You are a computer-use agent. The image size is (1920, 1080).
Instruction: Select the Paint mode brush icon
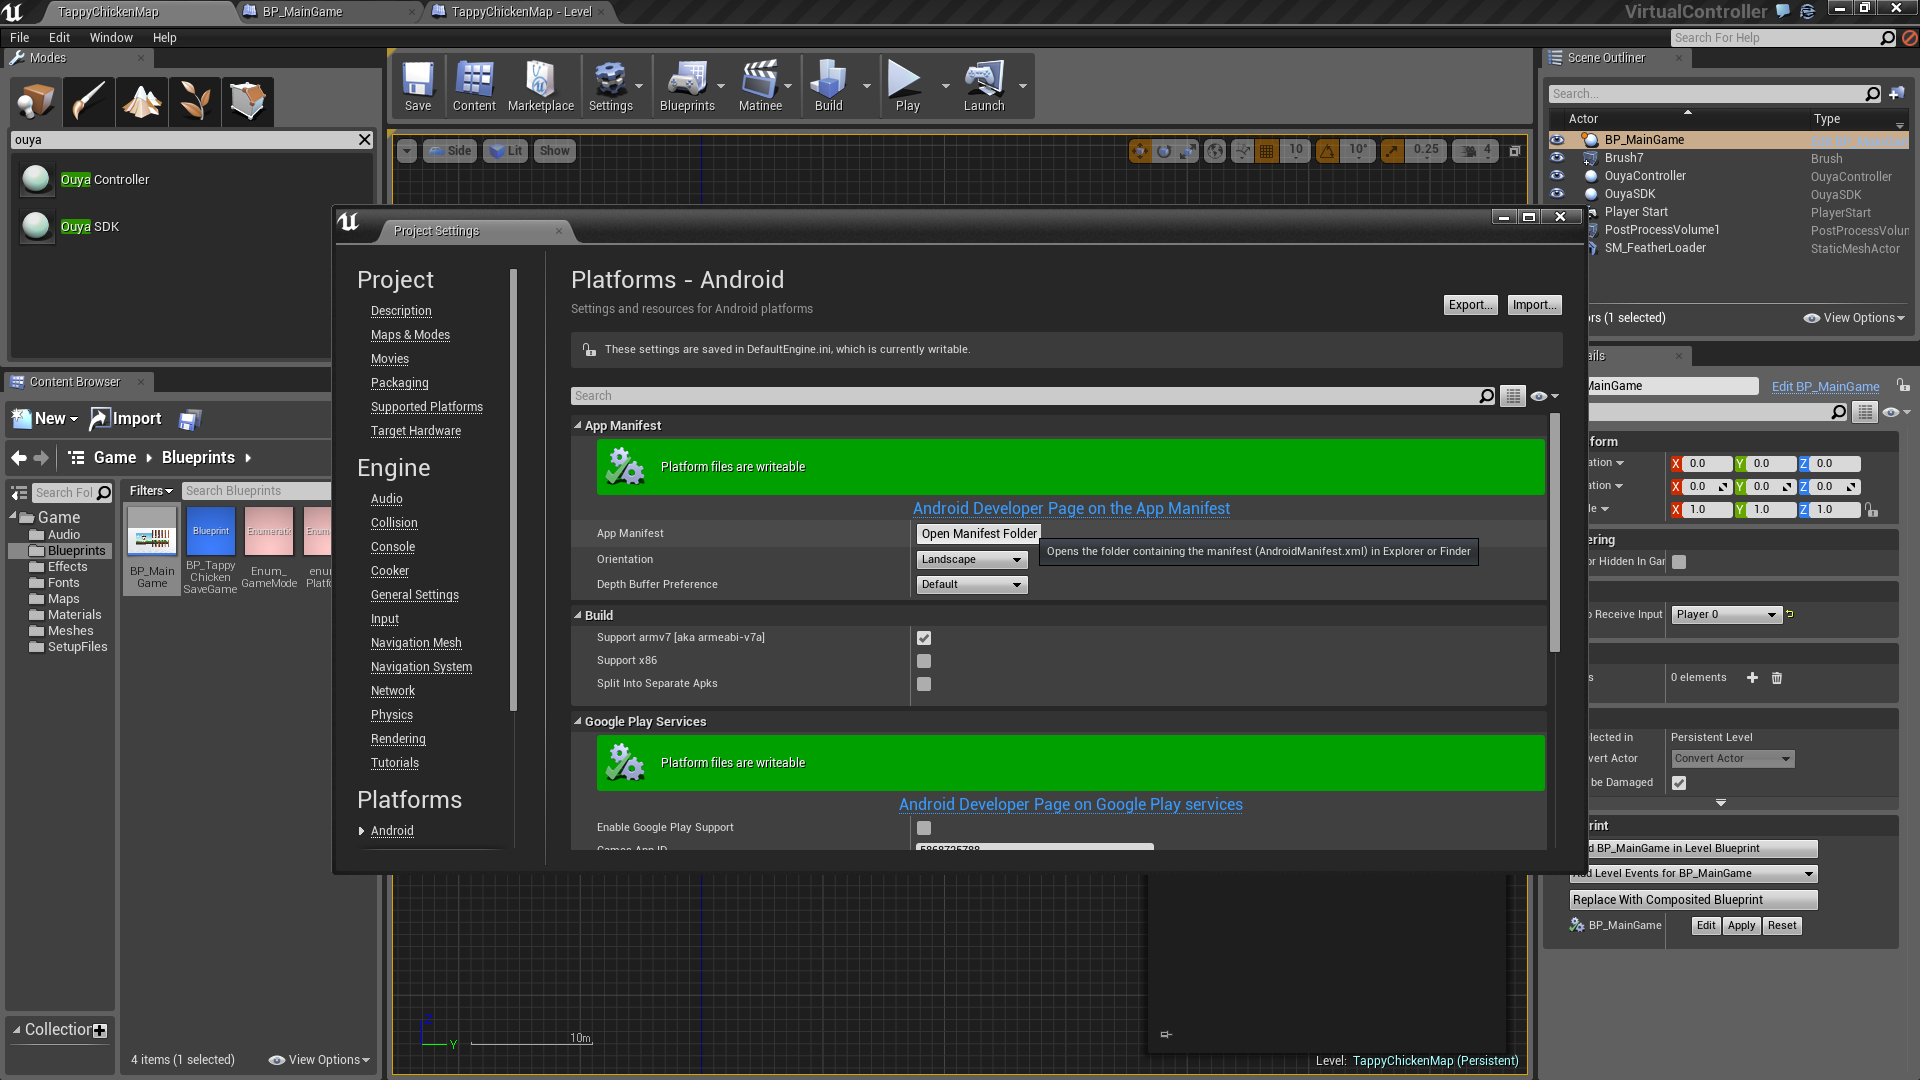[88, 101]
